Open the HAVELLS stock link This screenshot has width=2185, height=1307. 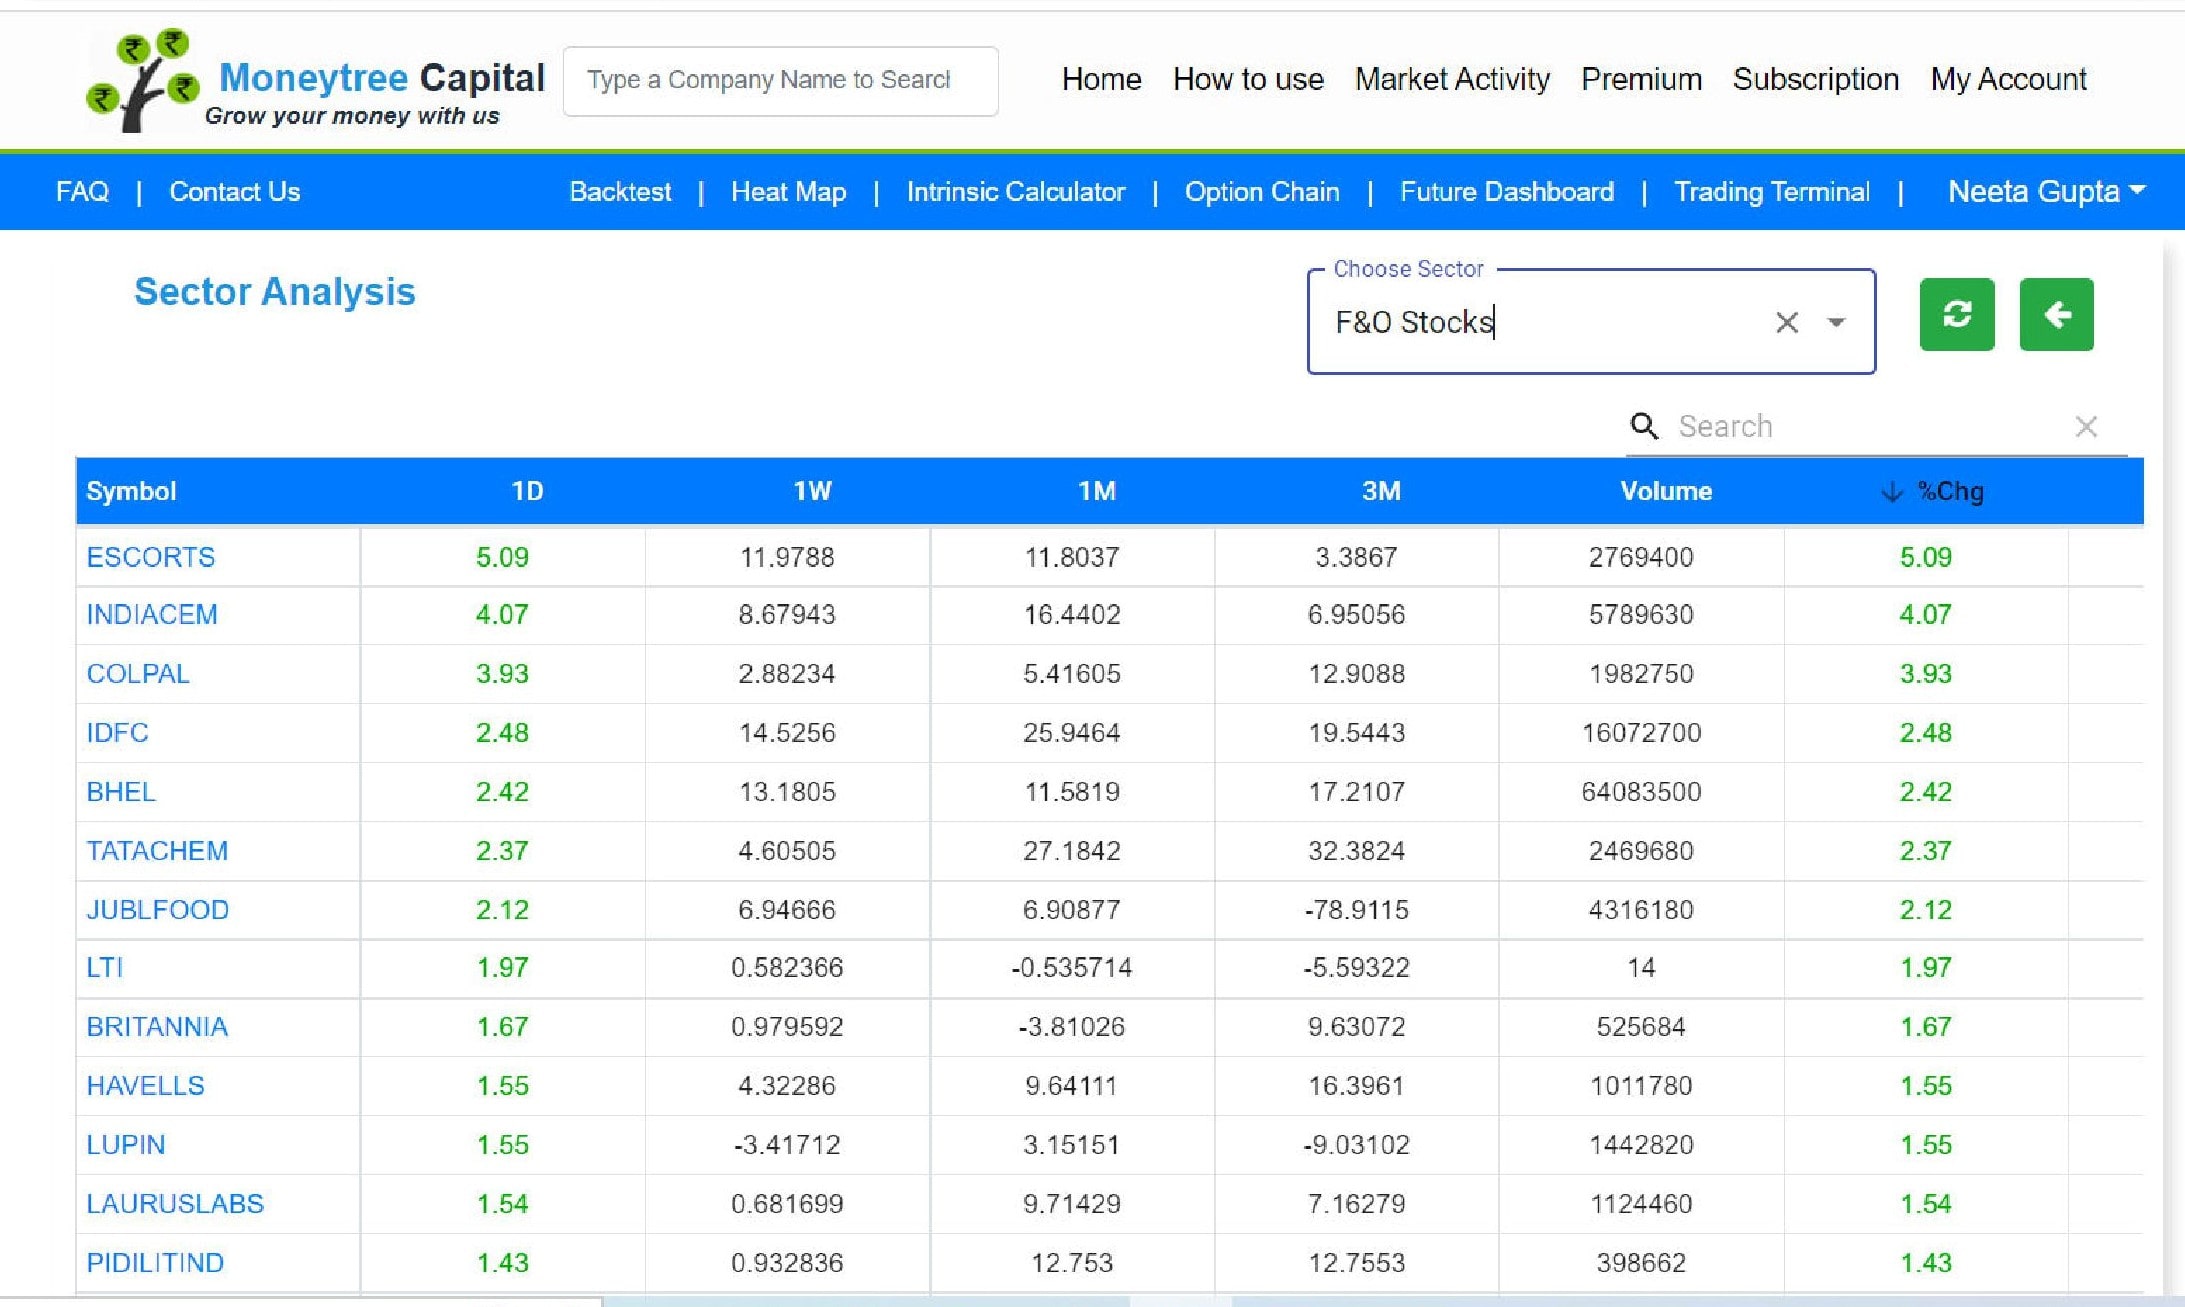click(145, 1085)
